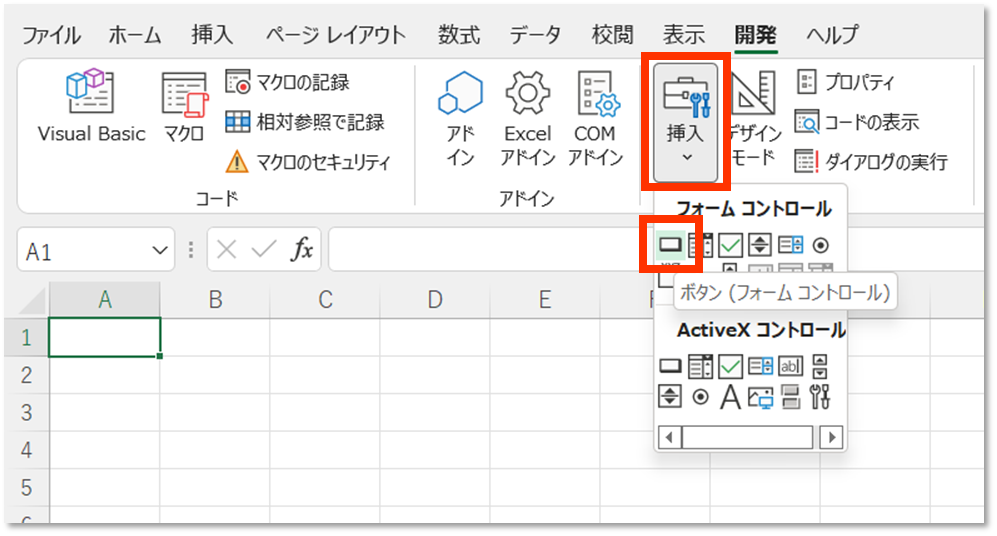This screenshot has height=536, width=997.
Task: Select the 開発 tab
Action: (x=755, y=35)
